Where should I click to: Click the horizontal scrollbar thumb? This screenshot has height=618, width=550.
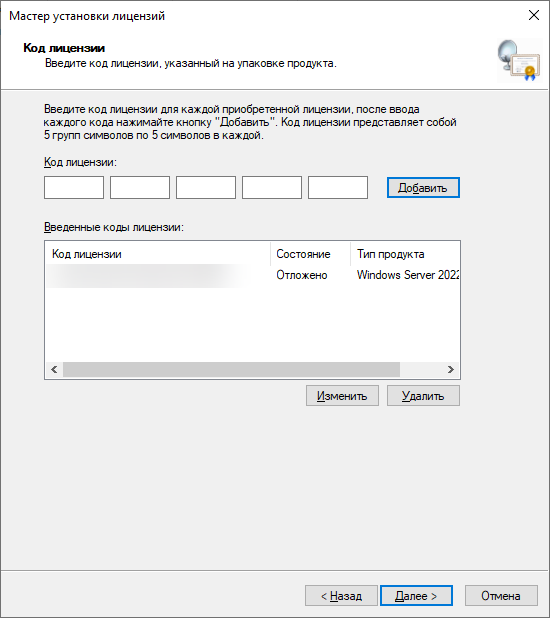point(231,370)
